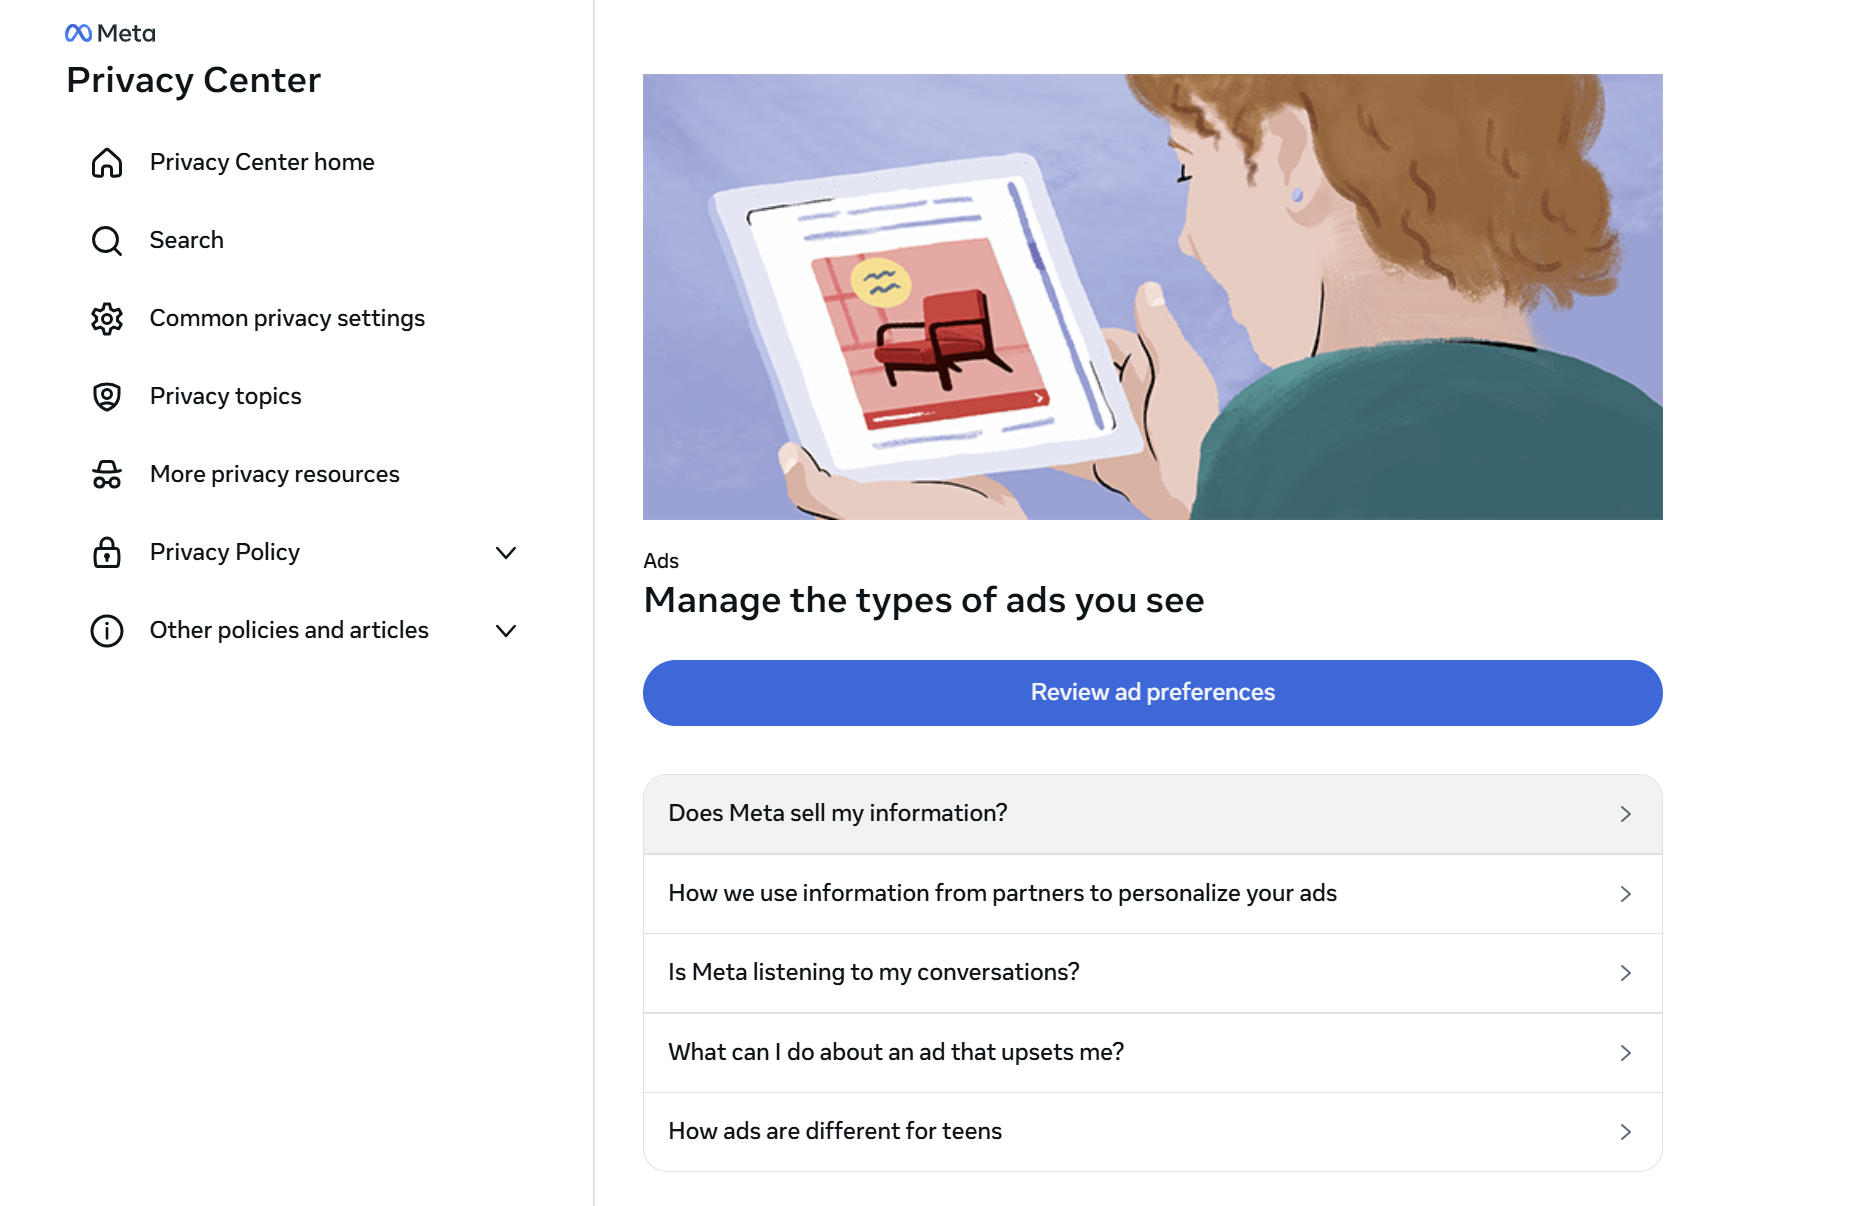Click the padlock icon for Privacy Policy
The image size is (1866, 1206).
107,553
